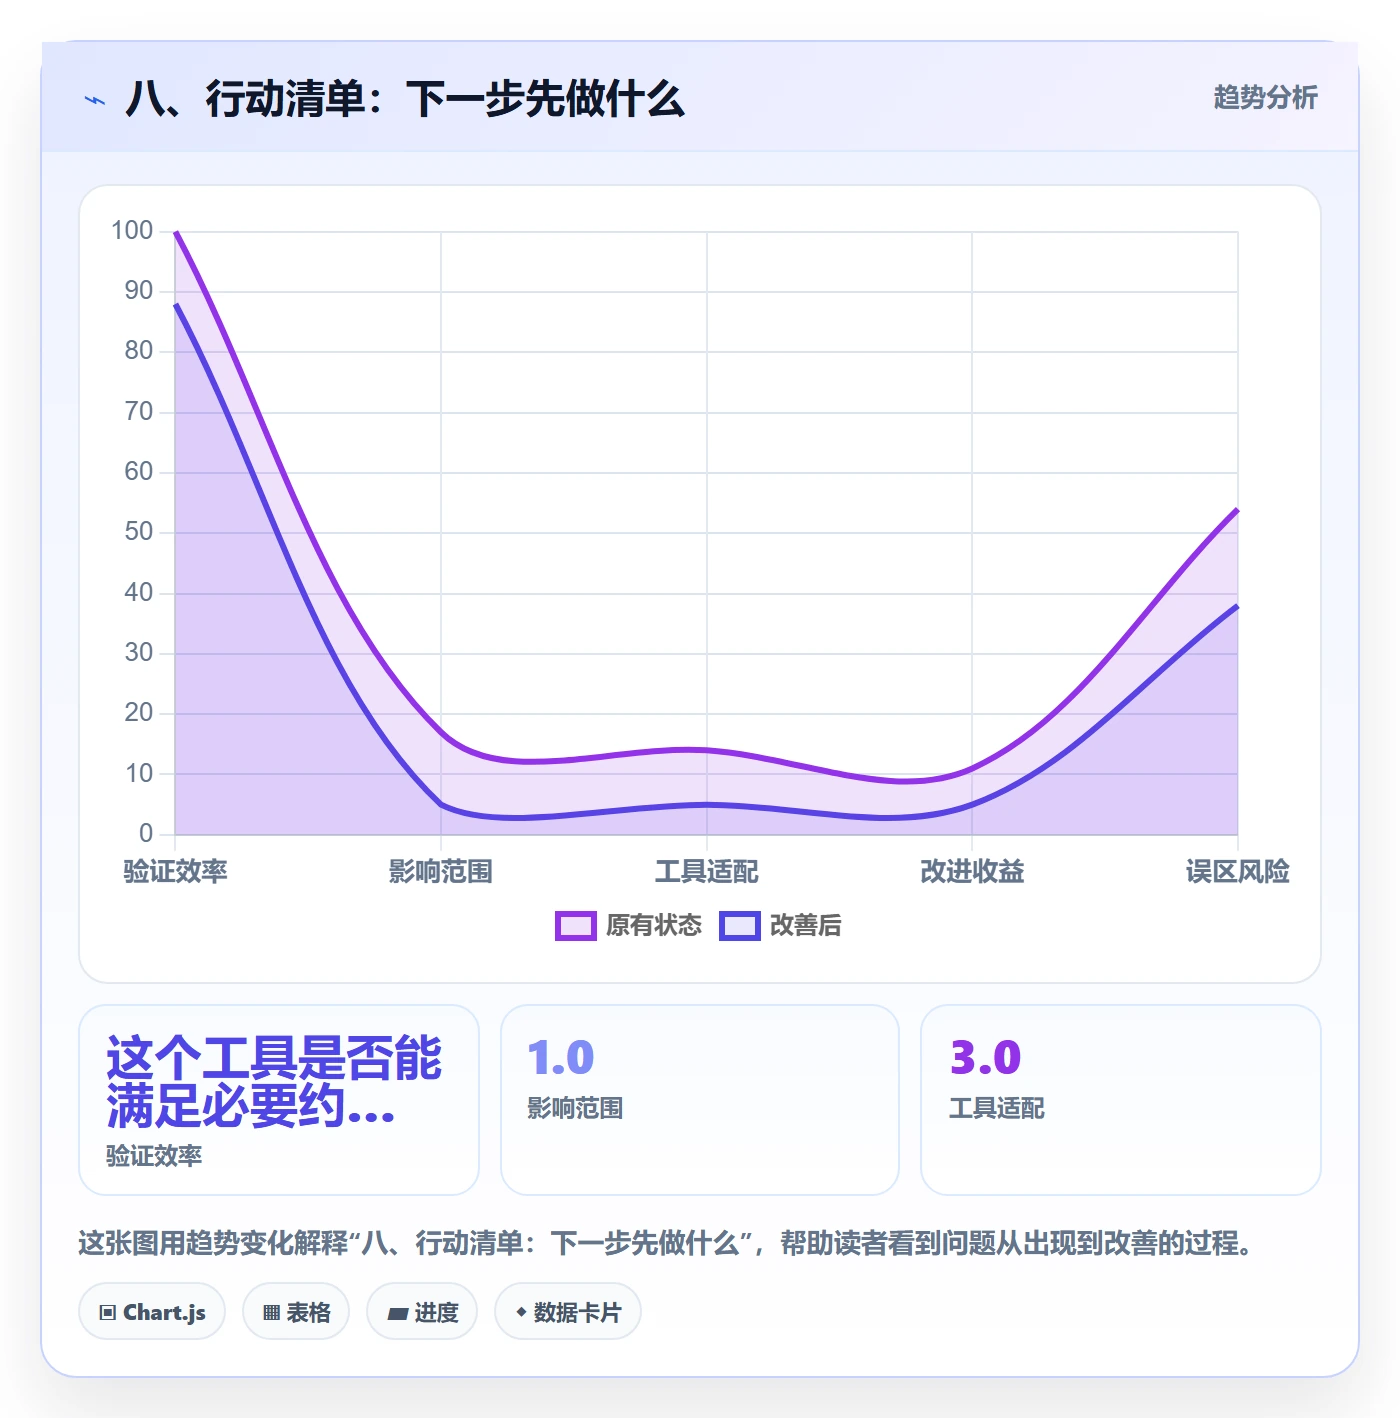The height and width of the screenshot is (1418, 1400).
Task: Toggle the 原有状态 legend swatch
Action: click(576, 926)
